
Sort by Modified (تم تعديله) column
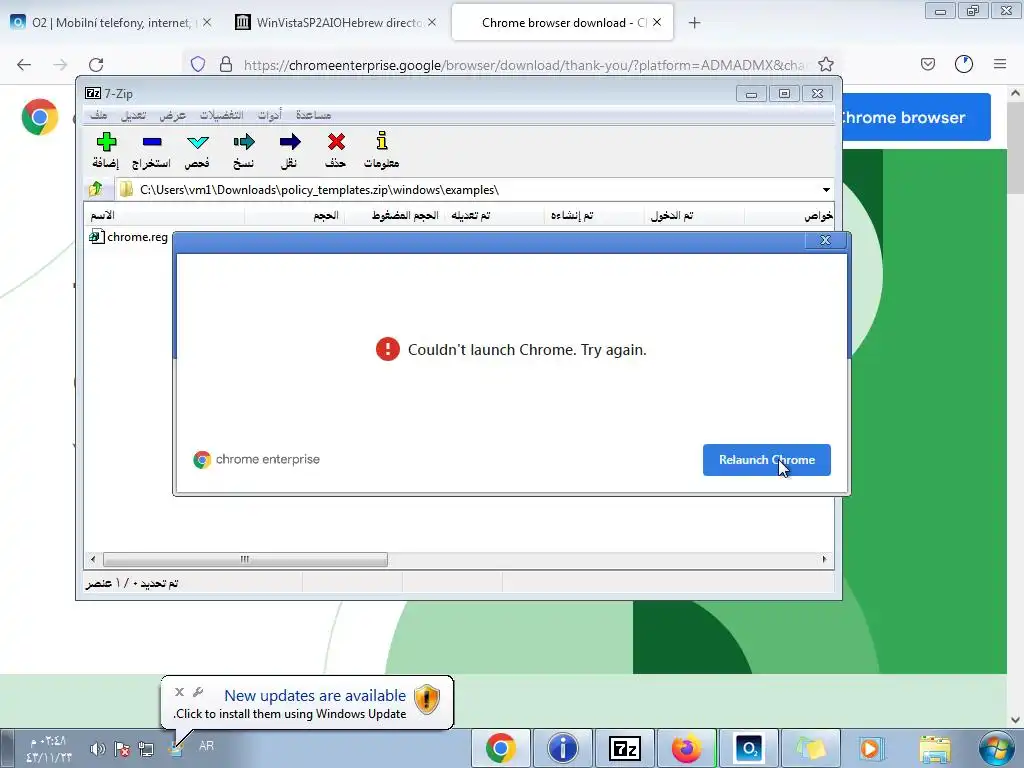[494, 216]
